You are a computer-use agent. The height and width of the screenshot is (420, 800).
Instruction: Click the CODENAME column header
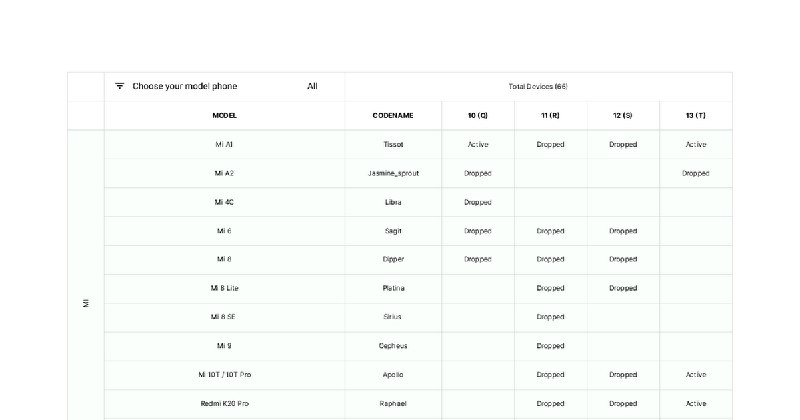click(x=393, y=115)
